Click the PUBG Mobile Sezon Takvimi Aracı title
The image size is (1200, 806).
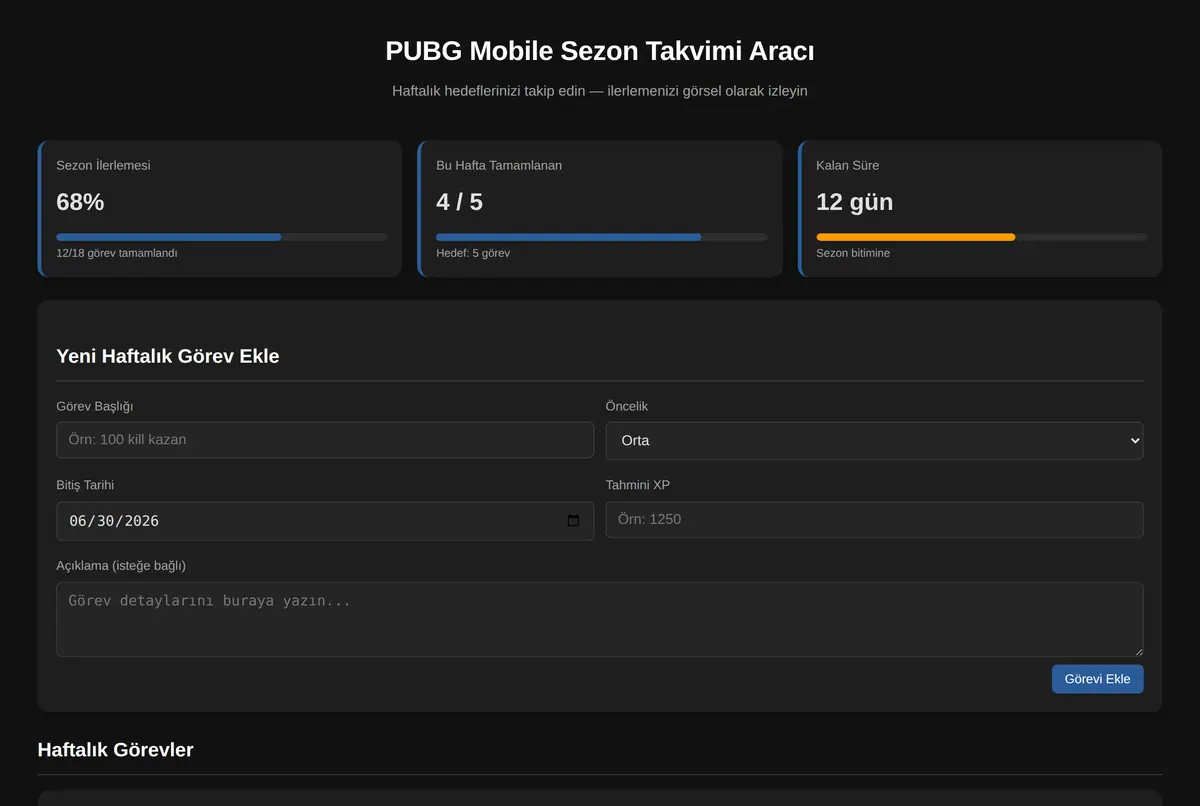(x=600, y=51)
